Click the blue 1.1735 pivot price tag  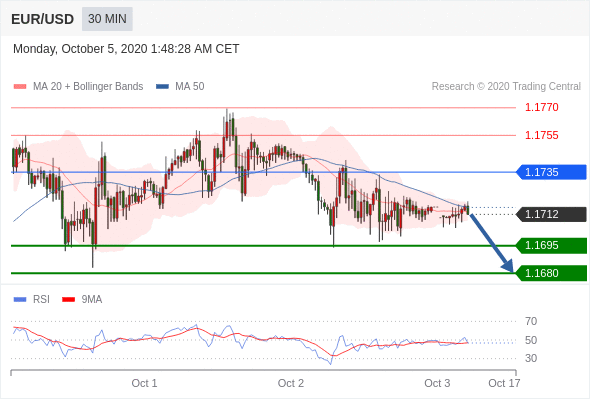tap(551, 172)
